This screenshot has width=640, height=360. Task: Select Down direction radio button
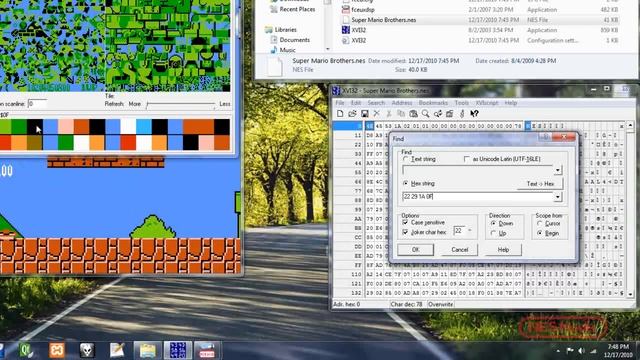tap(493, 223)
